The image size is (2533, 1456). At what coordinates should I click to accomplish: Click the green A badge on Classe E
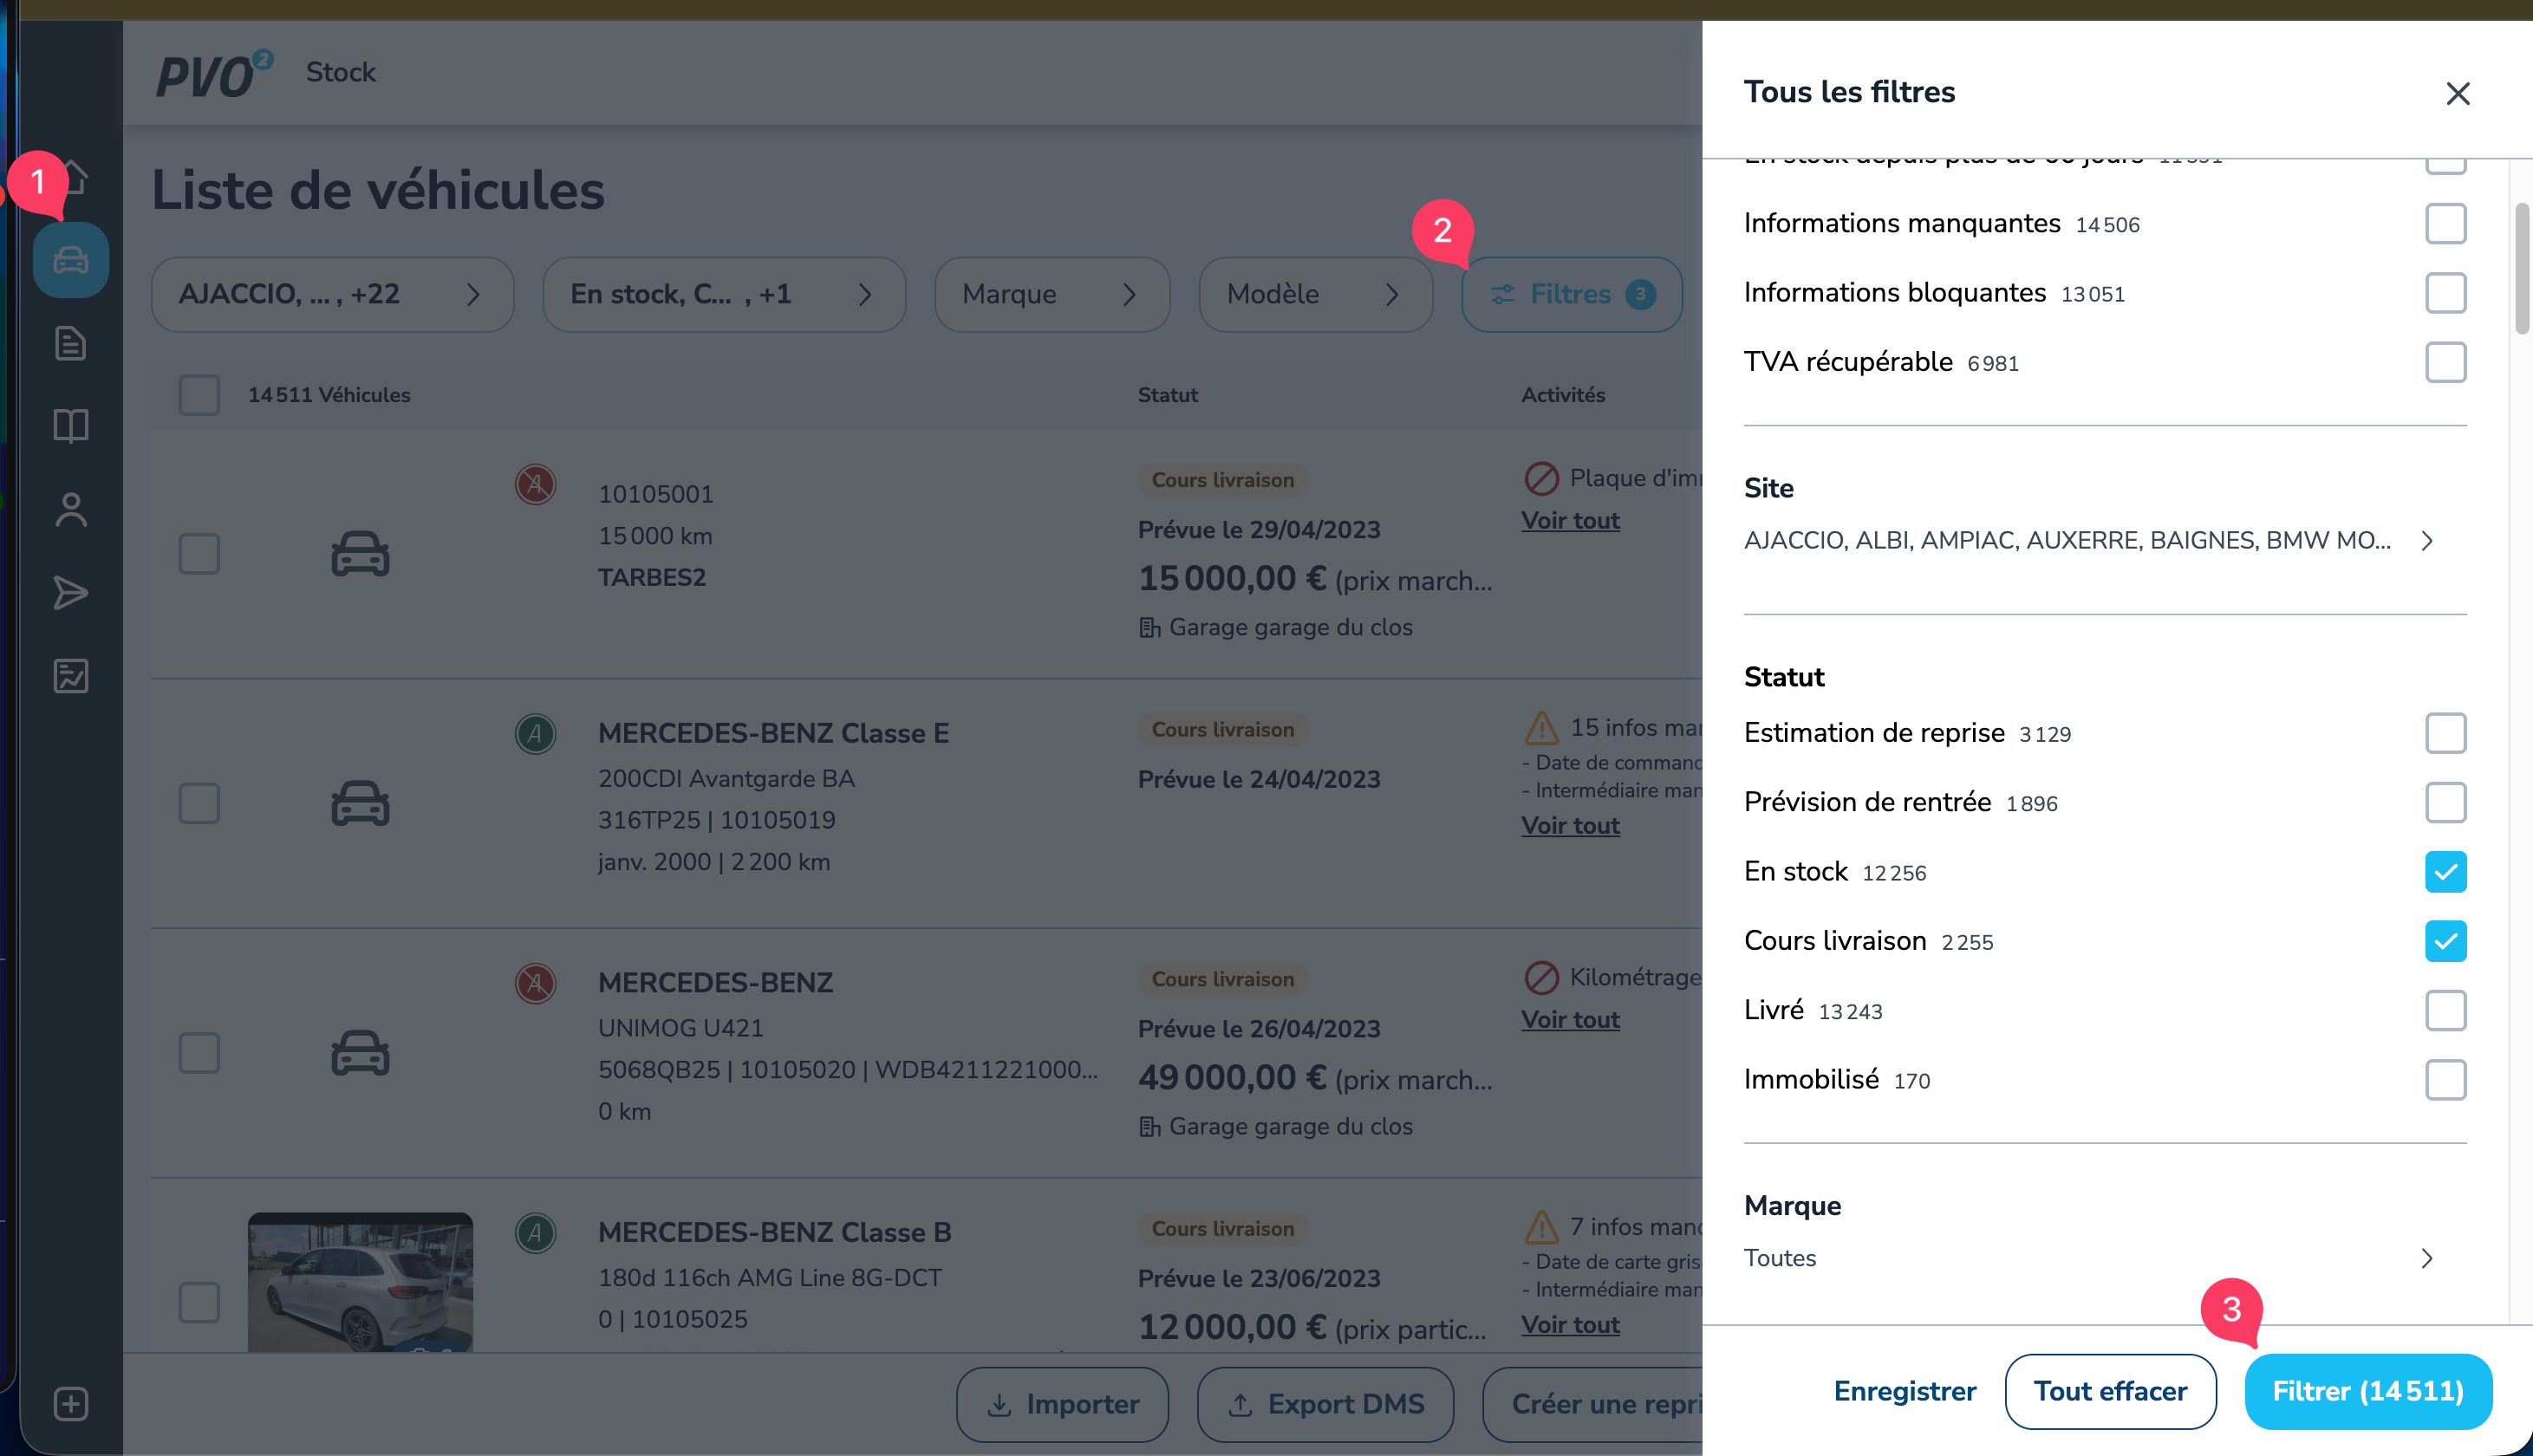coord(535,734)
